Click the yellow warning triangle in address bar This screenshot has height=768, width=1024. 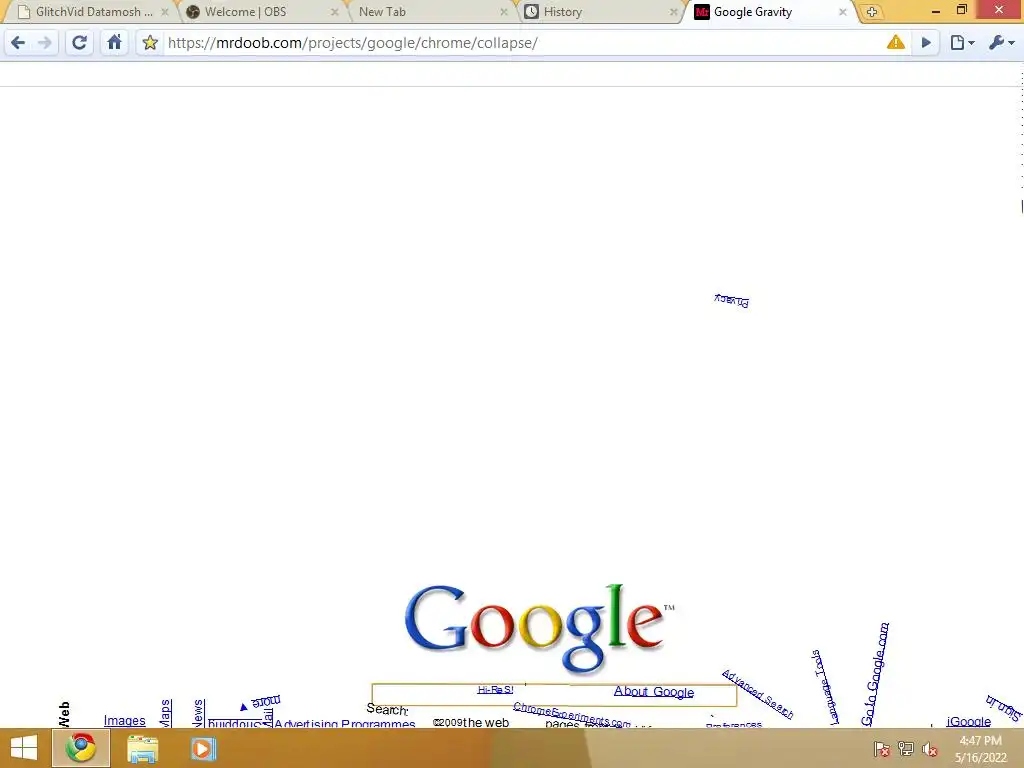pos(895,42)
